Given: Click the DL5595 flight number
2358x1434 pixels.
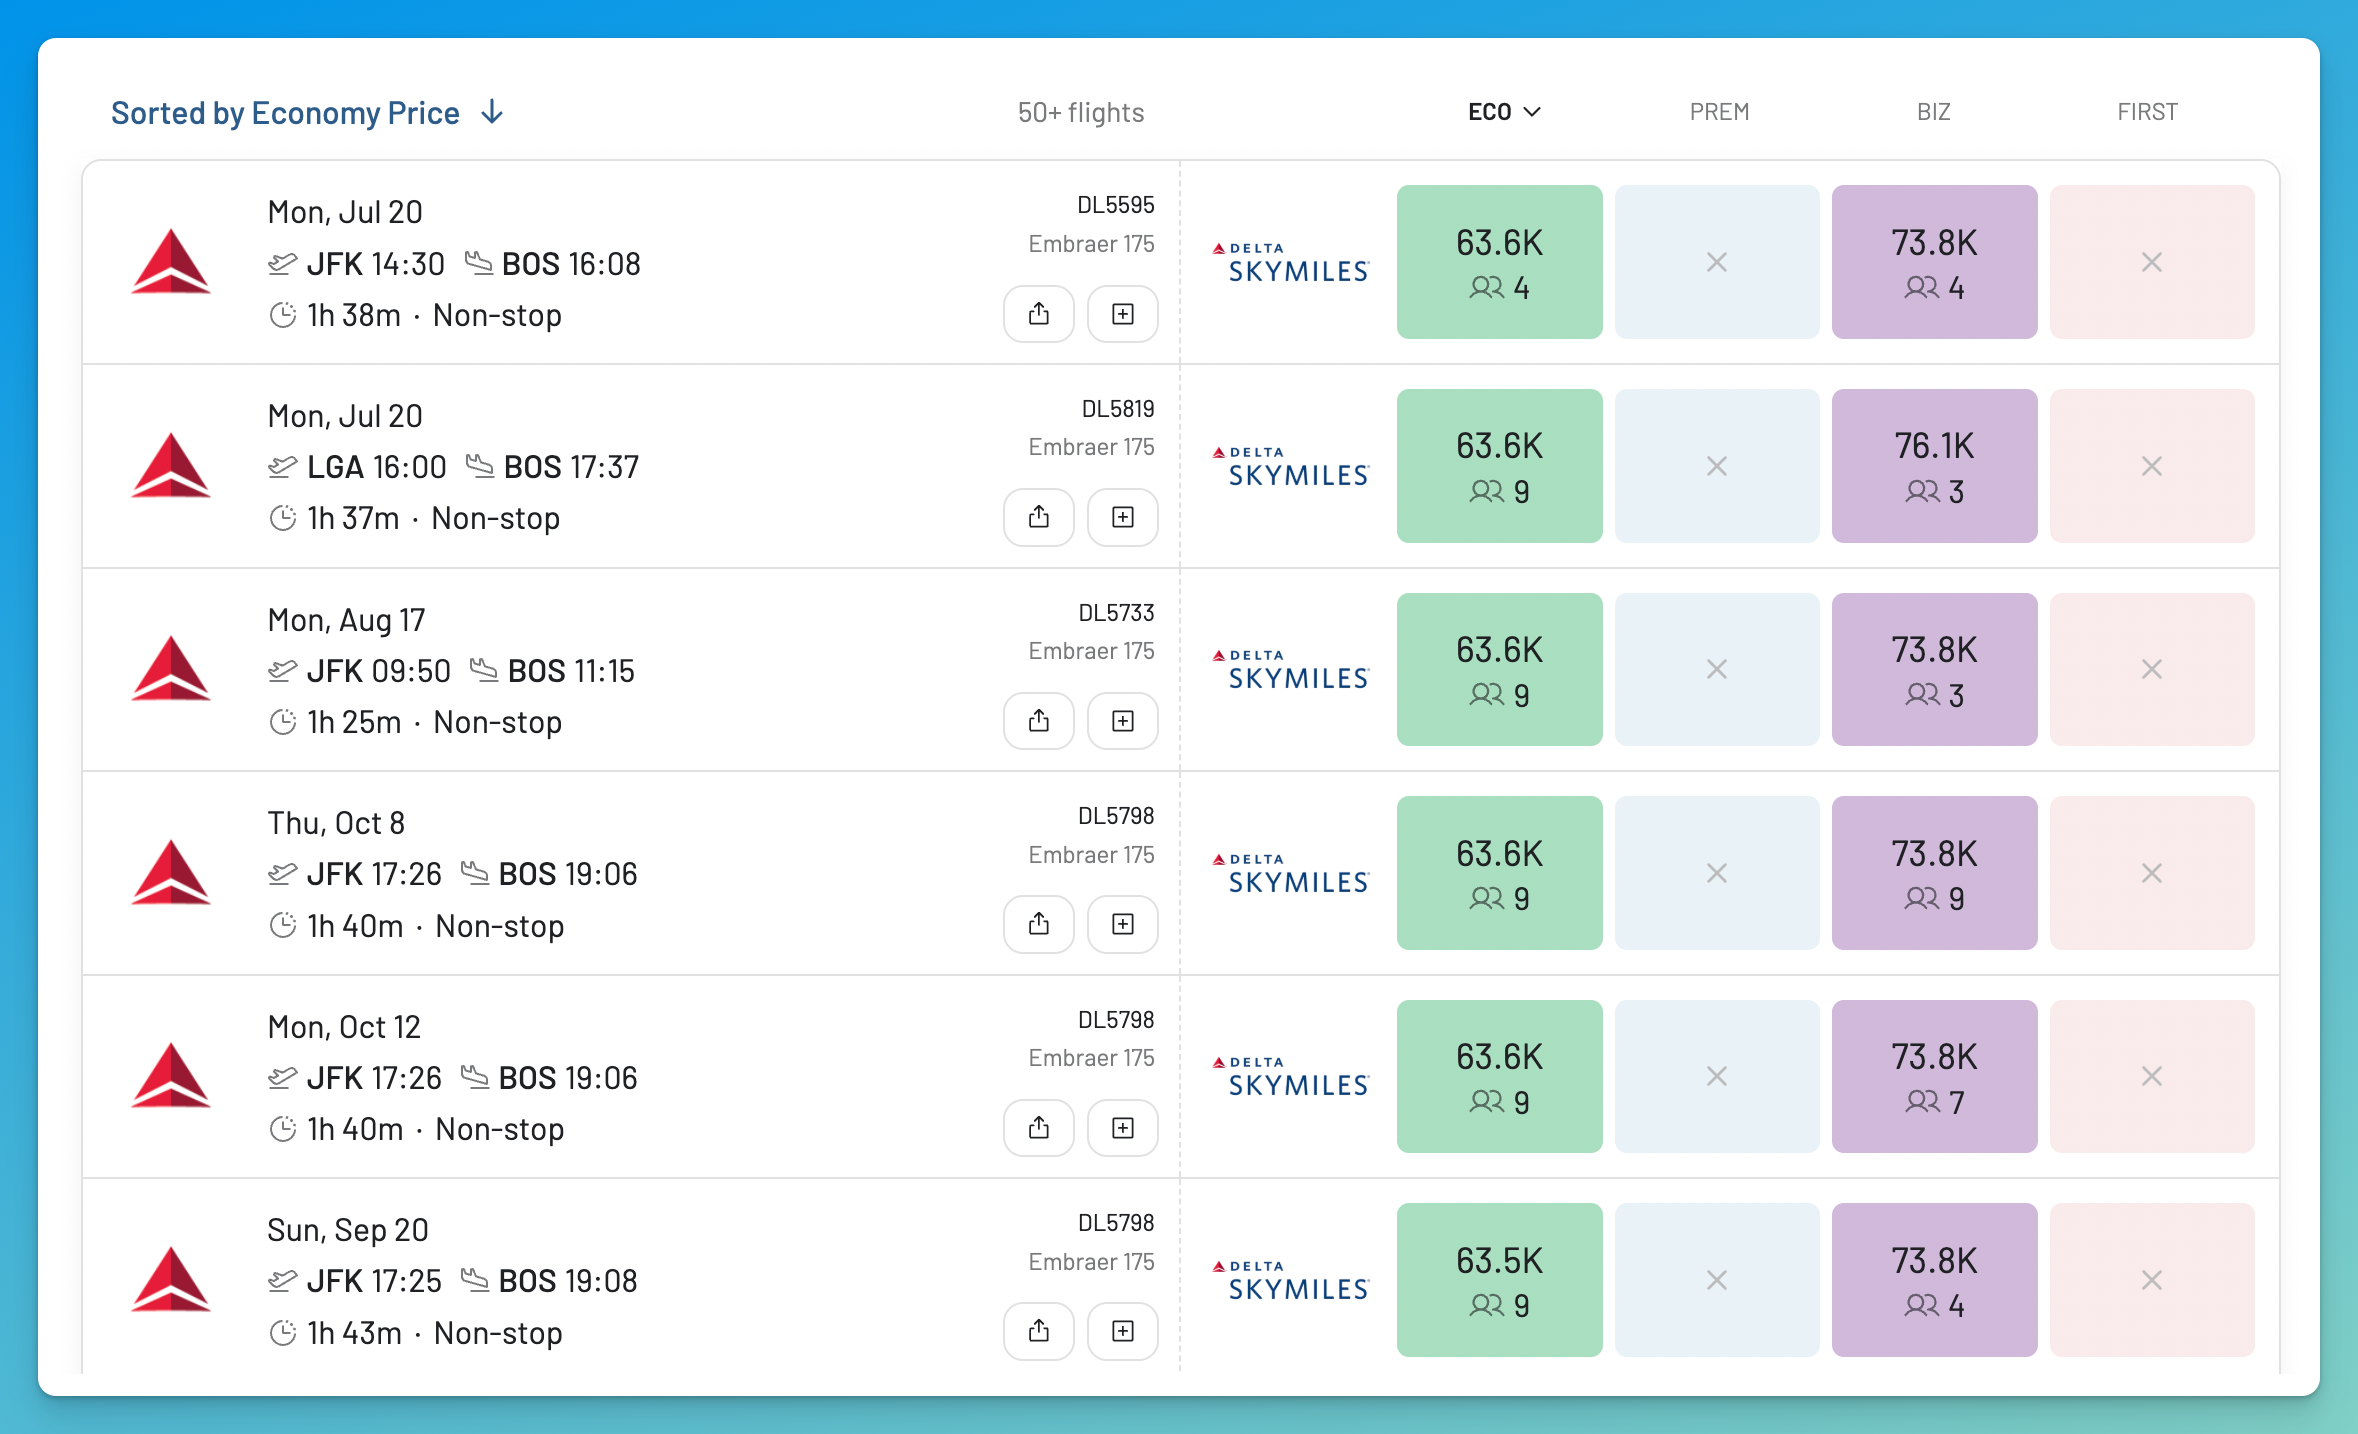Looking at the screenshot, I should tap(1115, 205).
